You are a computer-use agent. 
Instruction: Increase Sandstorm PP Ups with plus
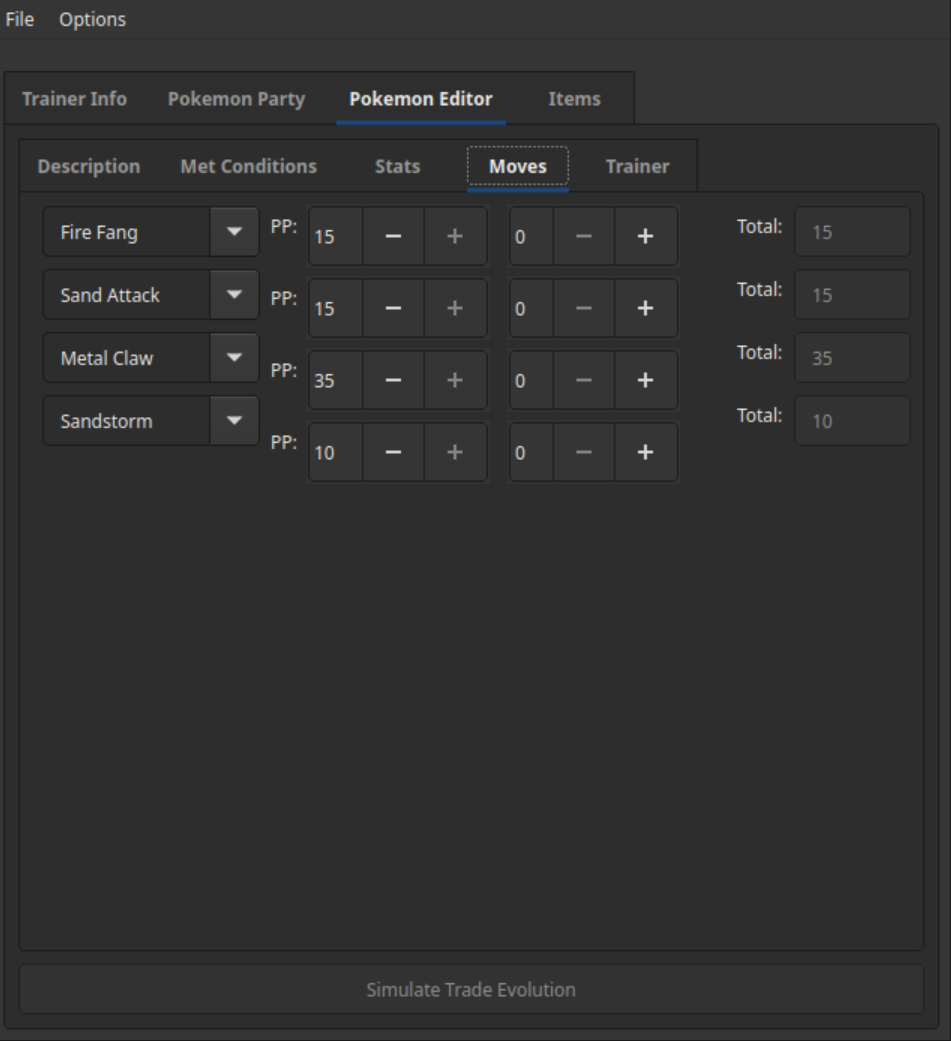coord(645,453)
